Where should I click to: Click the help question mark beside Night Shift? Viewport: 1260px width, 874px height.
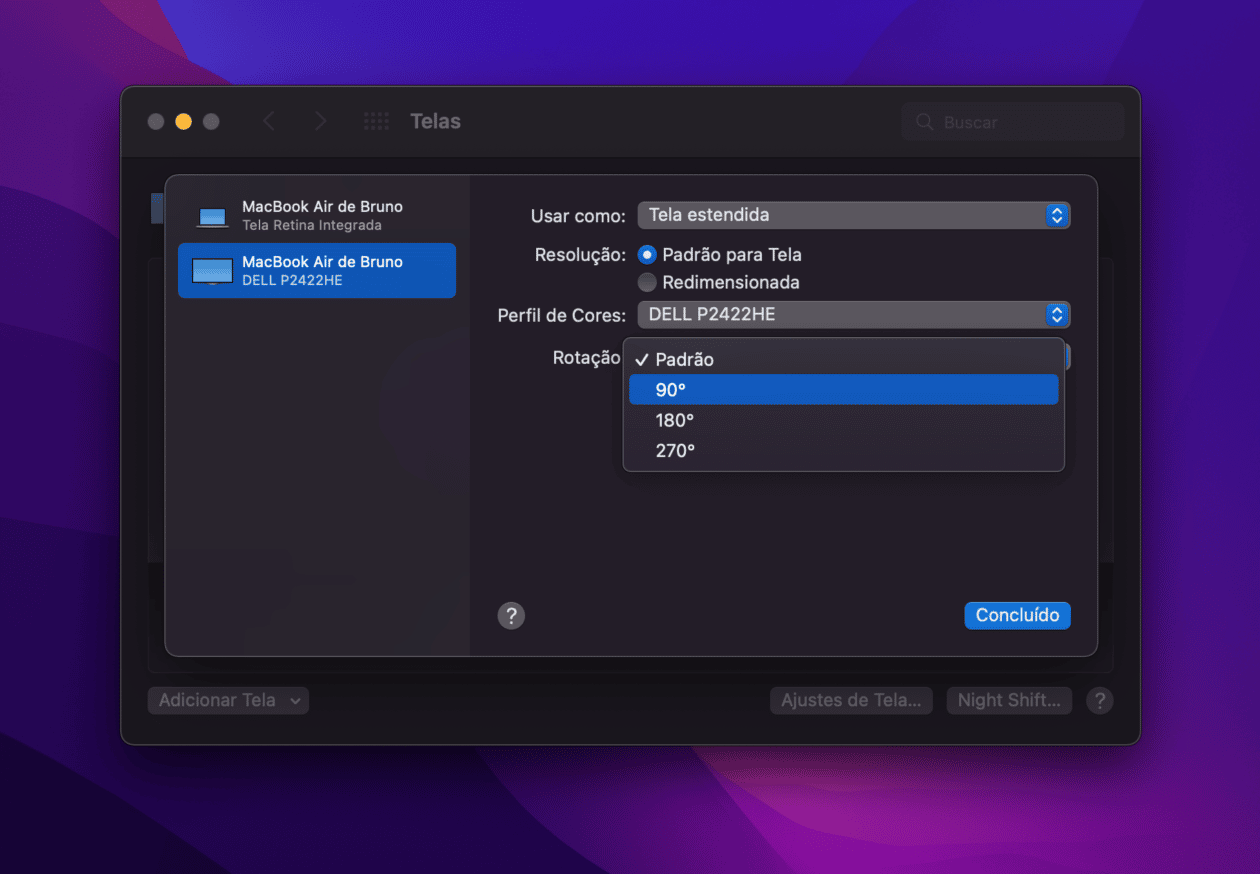coord(1099,700)
